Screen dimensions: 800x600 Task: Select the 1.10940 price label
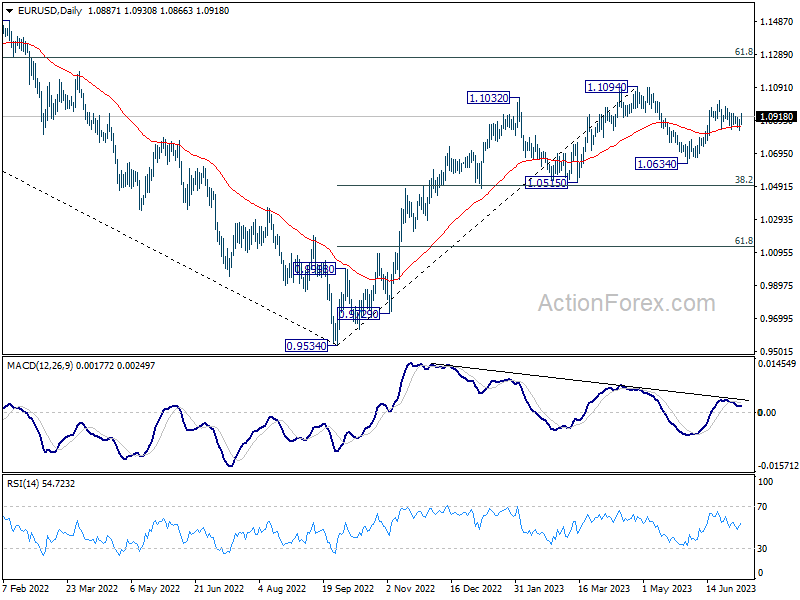[606, 87]
